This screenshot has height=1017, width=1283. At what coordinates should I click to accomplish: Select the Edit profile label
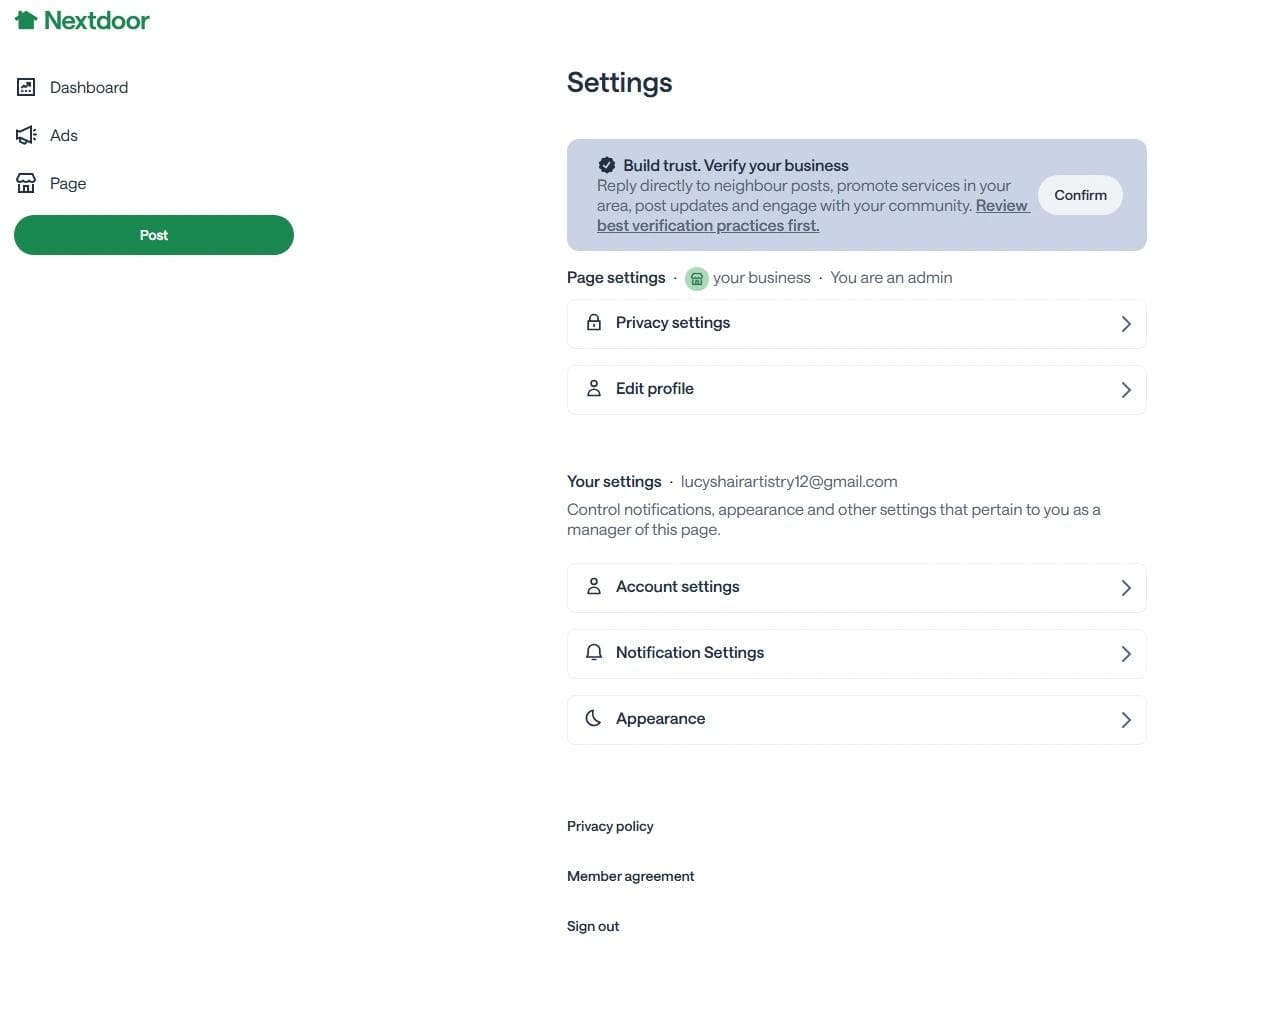click(x=655, y=388)
